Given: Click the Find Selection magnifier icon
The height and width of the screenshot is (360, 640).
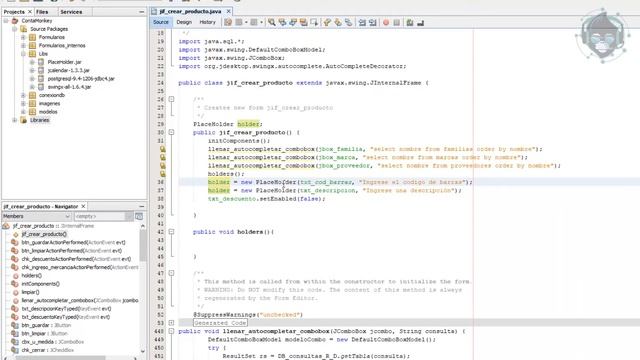Looking at the screenshot, I should pos(271,22).
